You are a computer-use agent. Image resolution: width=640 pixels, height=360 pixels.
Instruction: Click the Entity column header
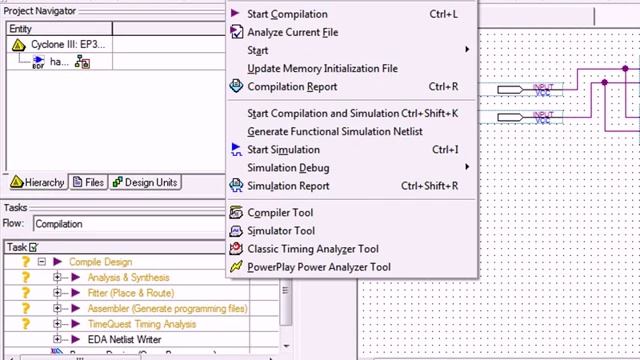click(x=60, y=29)
